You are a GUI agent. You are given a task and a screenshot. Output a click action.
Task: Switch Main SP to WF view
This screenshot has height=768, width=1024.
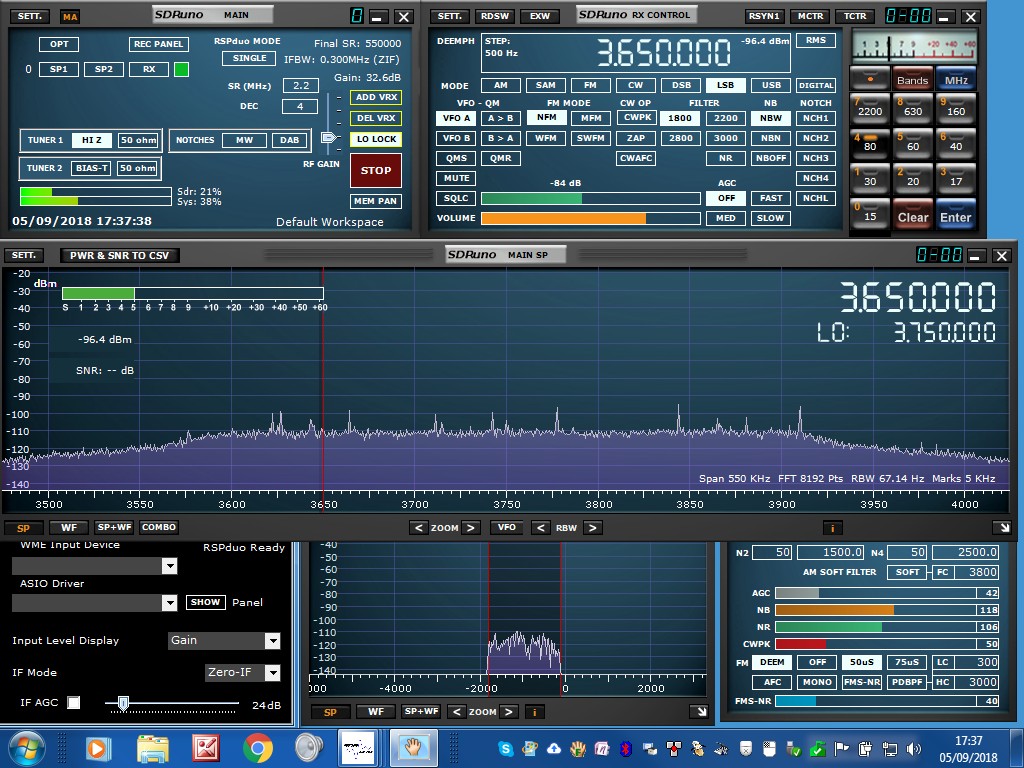coord(69,528)
